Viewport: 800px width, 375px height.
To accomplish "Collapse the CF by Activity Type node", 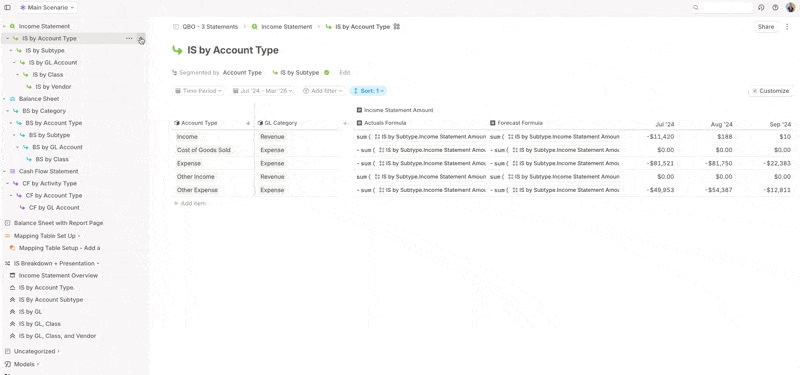I will [8, 184].
